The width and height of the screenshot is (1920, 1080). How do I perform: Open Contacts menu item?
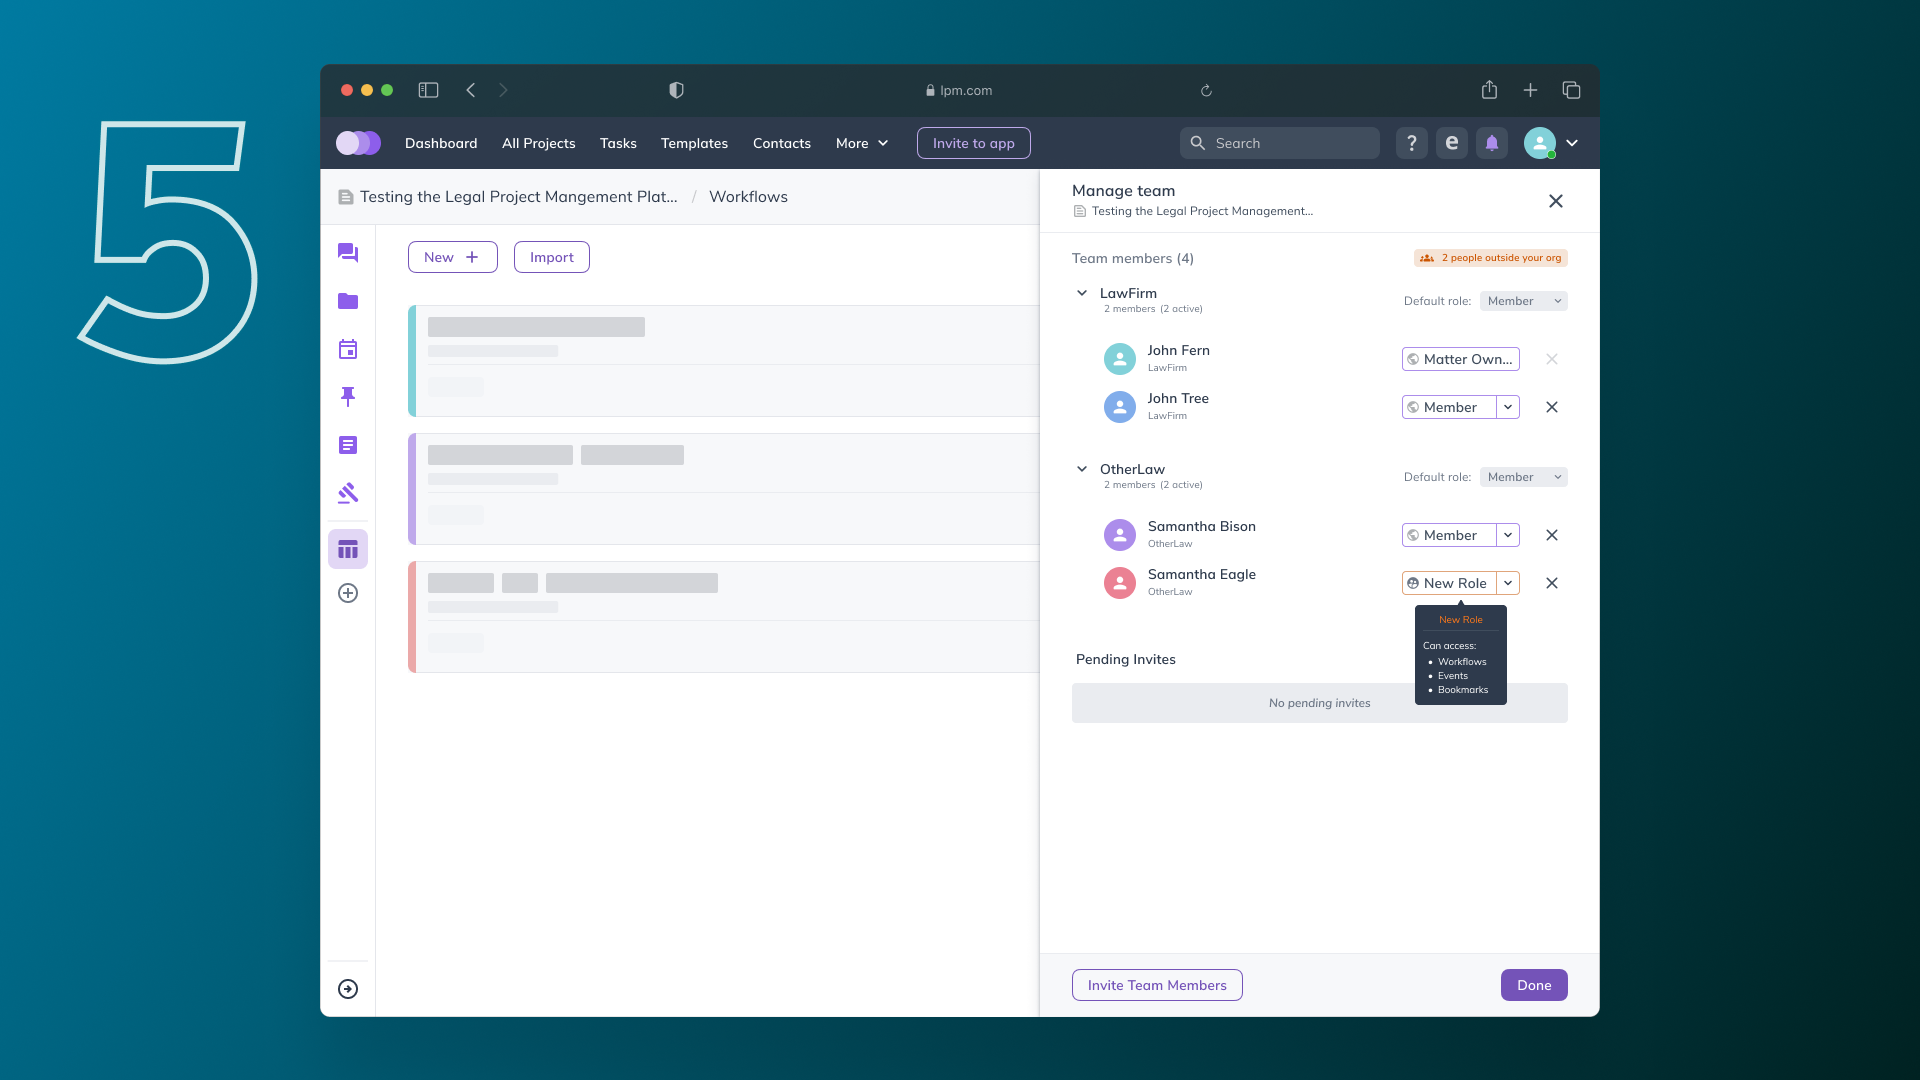click(x=781, y=143)
